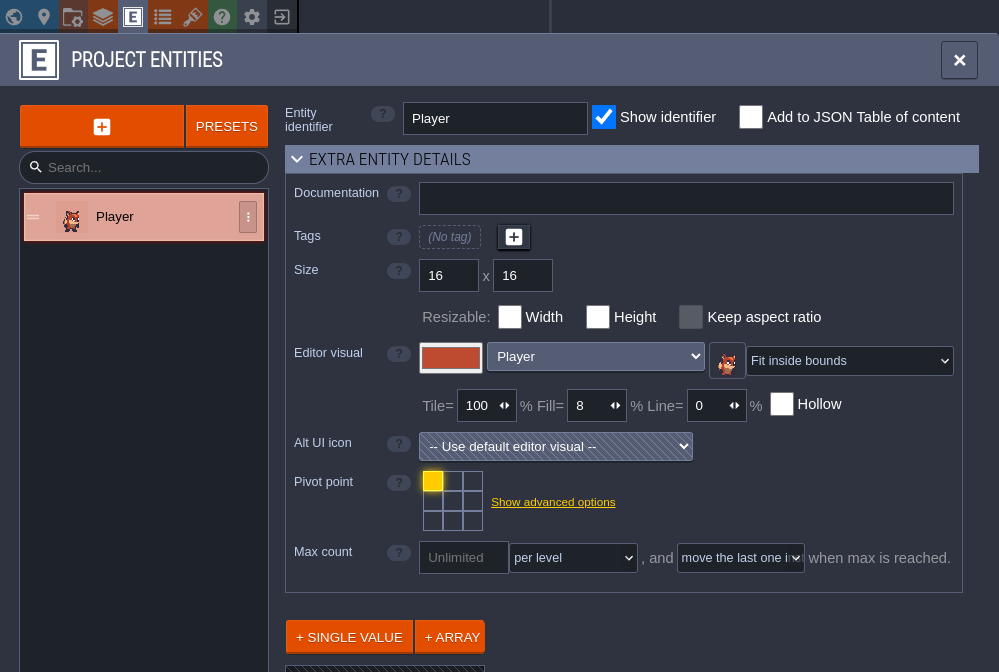
Task: Open the Project settings folder icon
Action: pos(73,16)
